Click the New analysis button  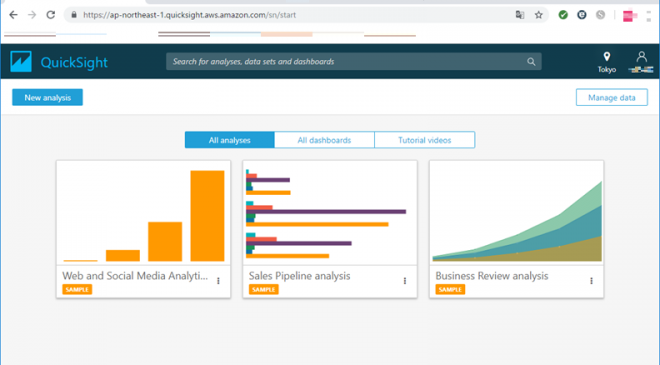pyautogui.click(x=47, y=97)
